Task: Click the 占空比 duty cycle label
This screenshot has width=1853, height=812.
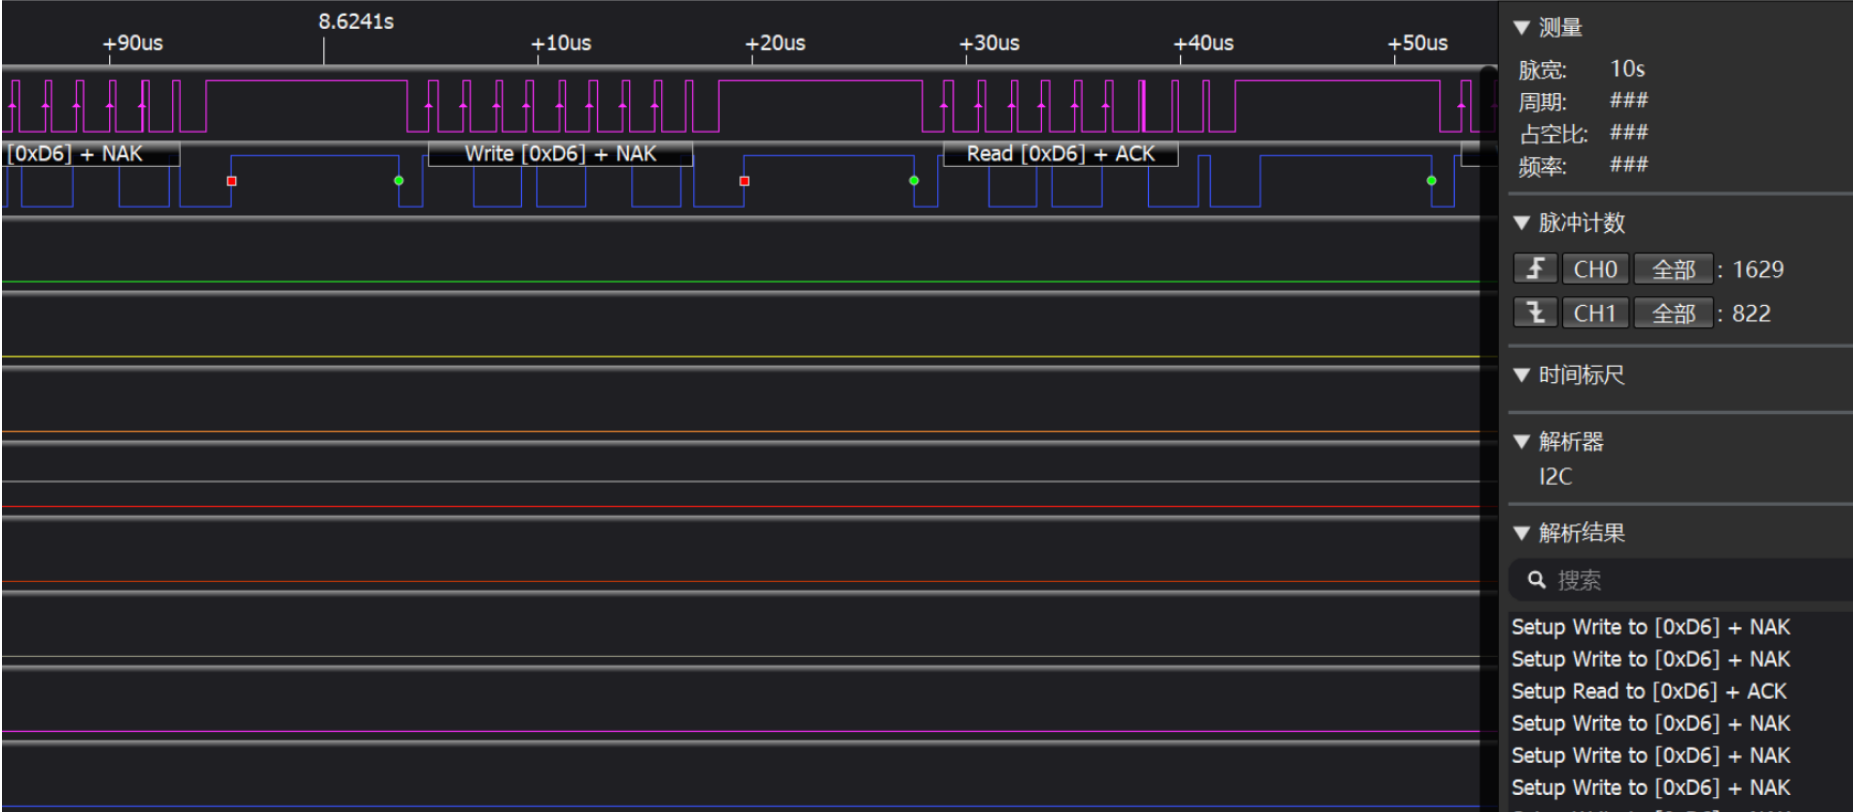Action: (1553, 134)
